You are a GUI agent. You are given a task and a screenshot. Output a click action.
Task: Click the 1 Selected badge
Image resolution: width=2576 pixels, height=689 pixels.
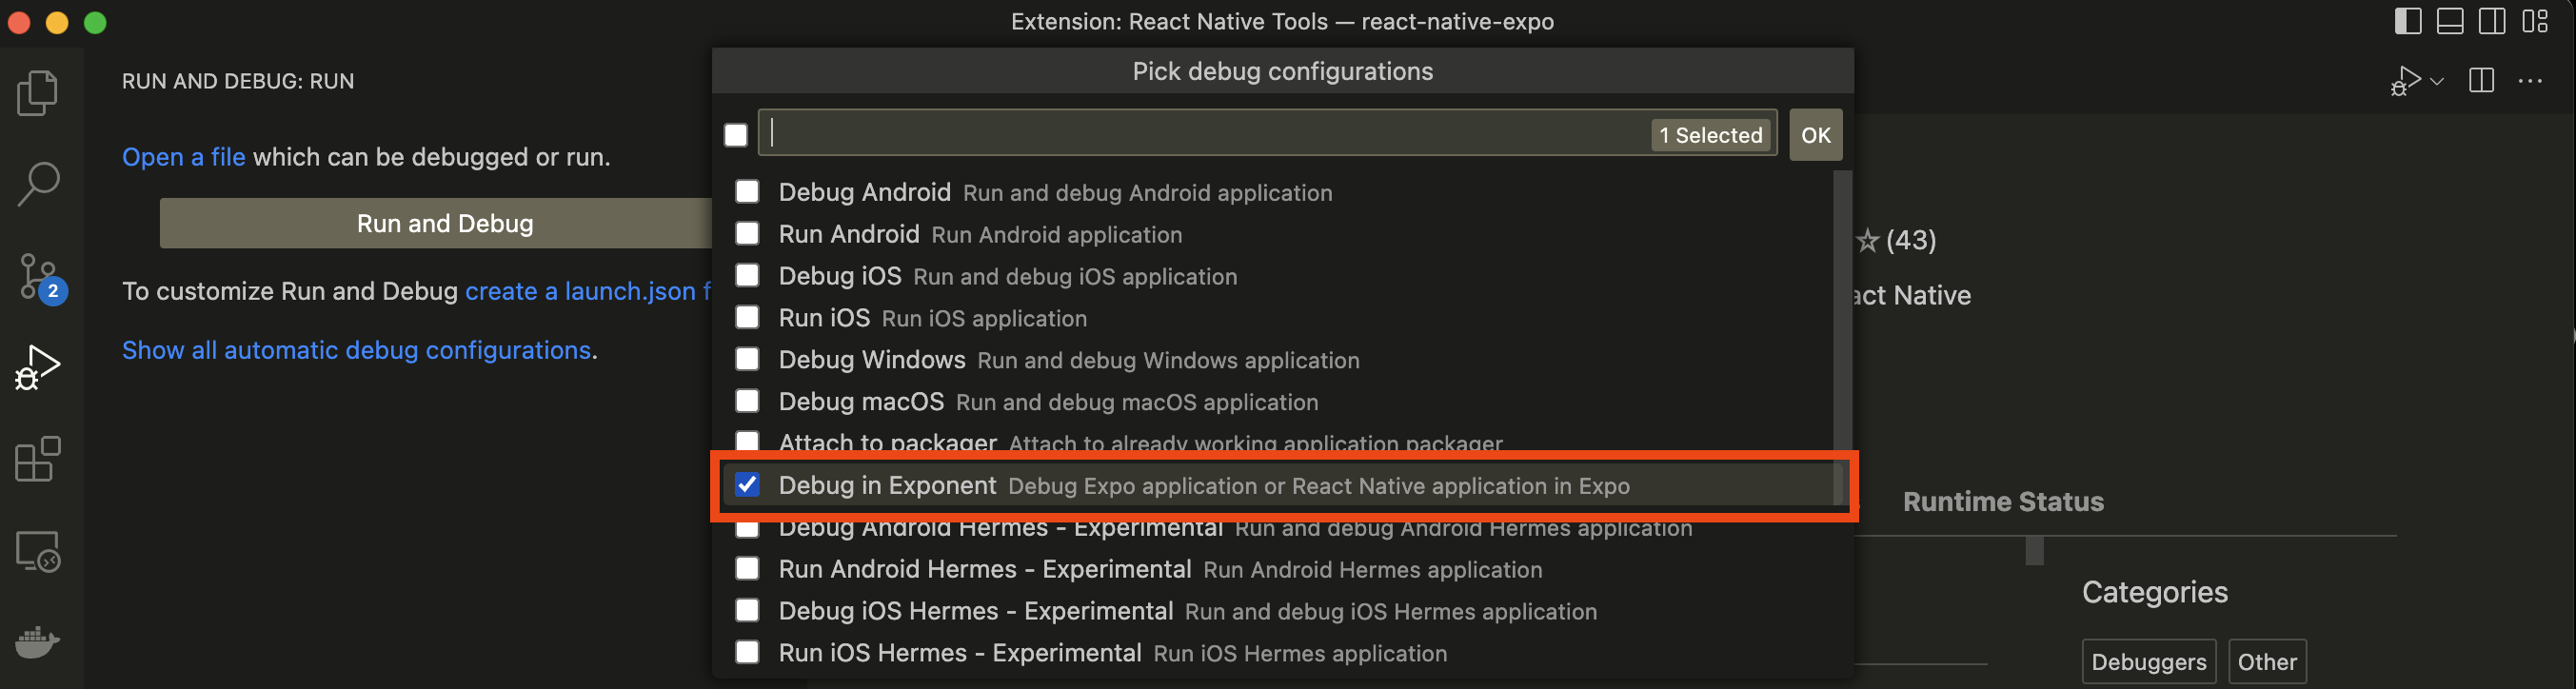pyautogui.click(x=1710, y=135)
